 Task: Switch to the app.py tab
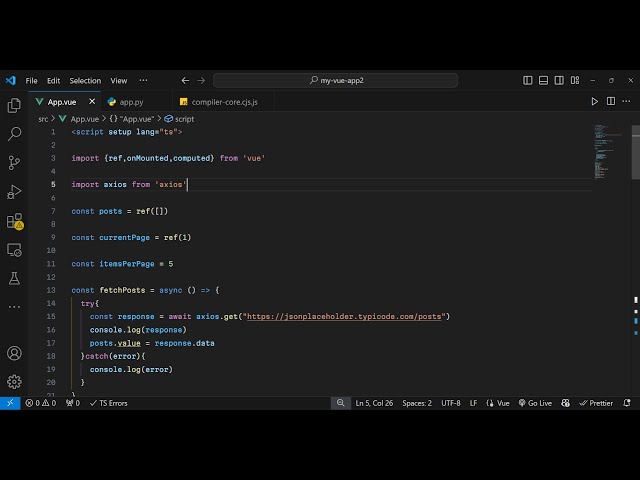[x=131, y=101]
